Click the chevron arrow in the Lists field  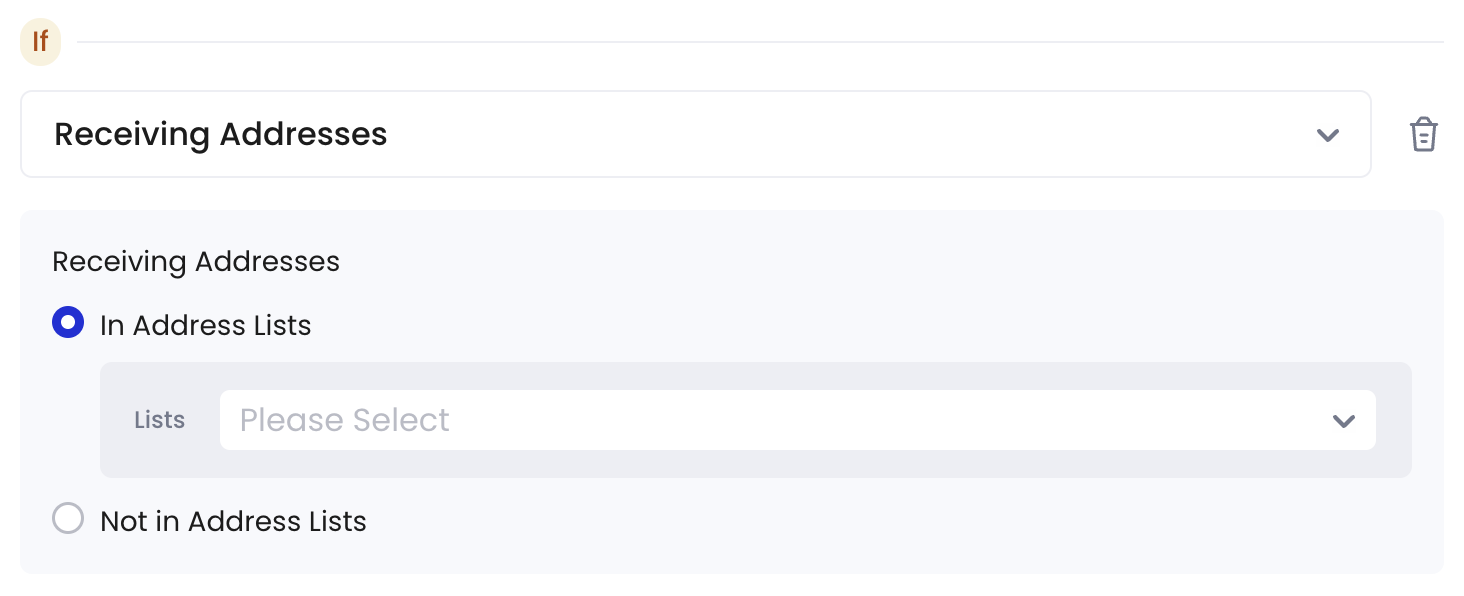click(x=1343, y=421)
